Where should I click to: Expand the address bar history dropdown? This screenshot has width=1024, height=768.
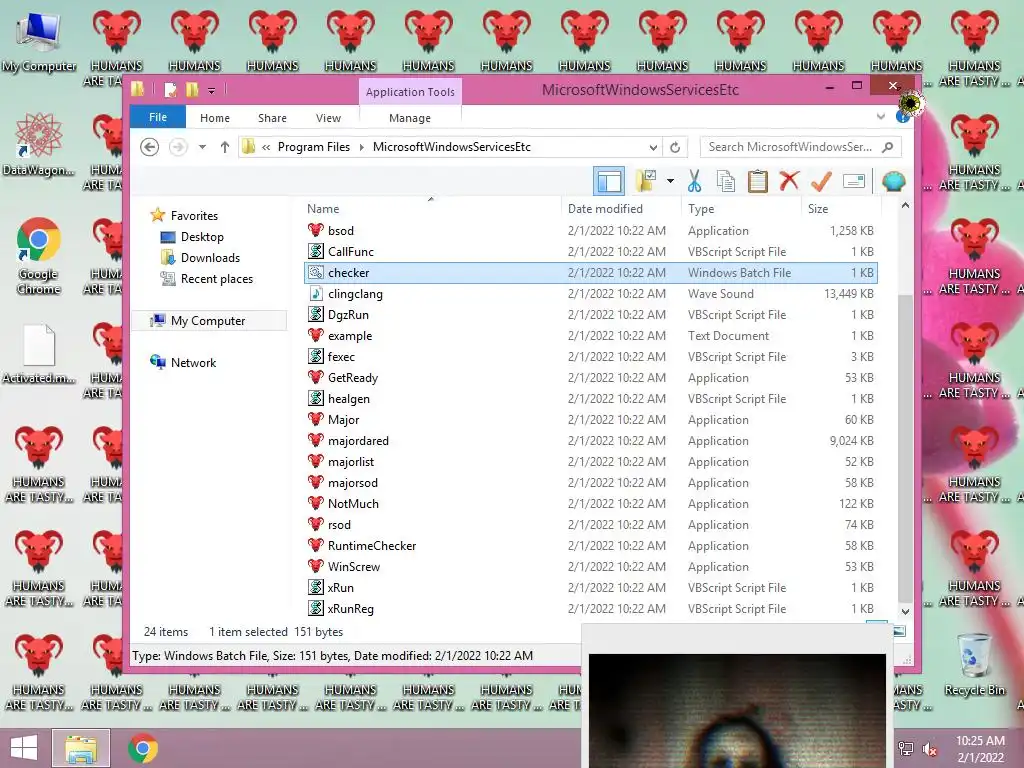click(x=653, y=147)
